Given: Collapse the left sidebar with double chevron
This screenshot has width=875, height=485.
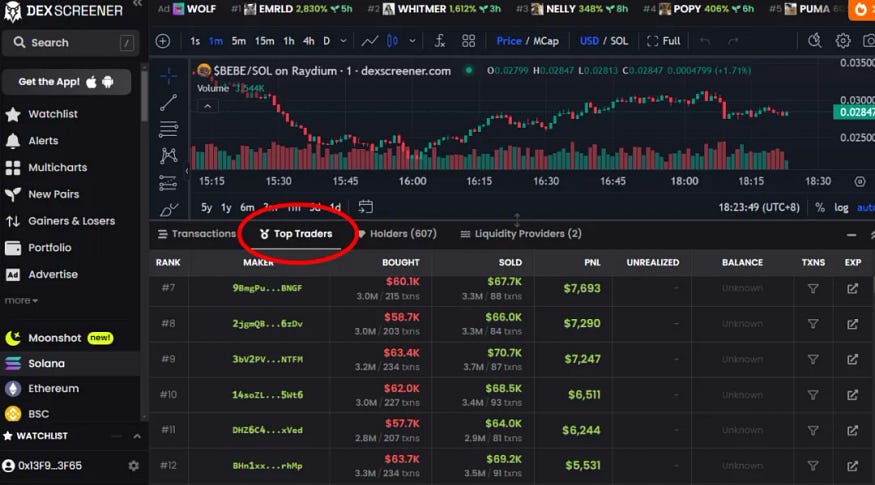Looking at the screenshot, I should (x=137, y=4).
